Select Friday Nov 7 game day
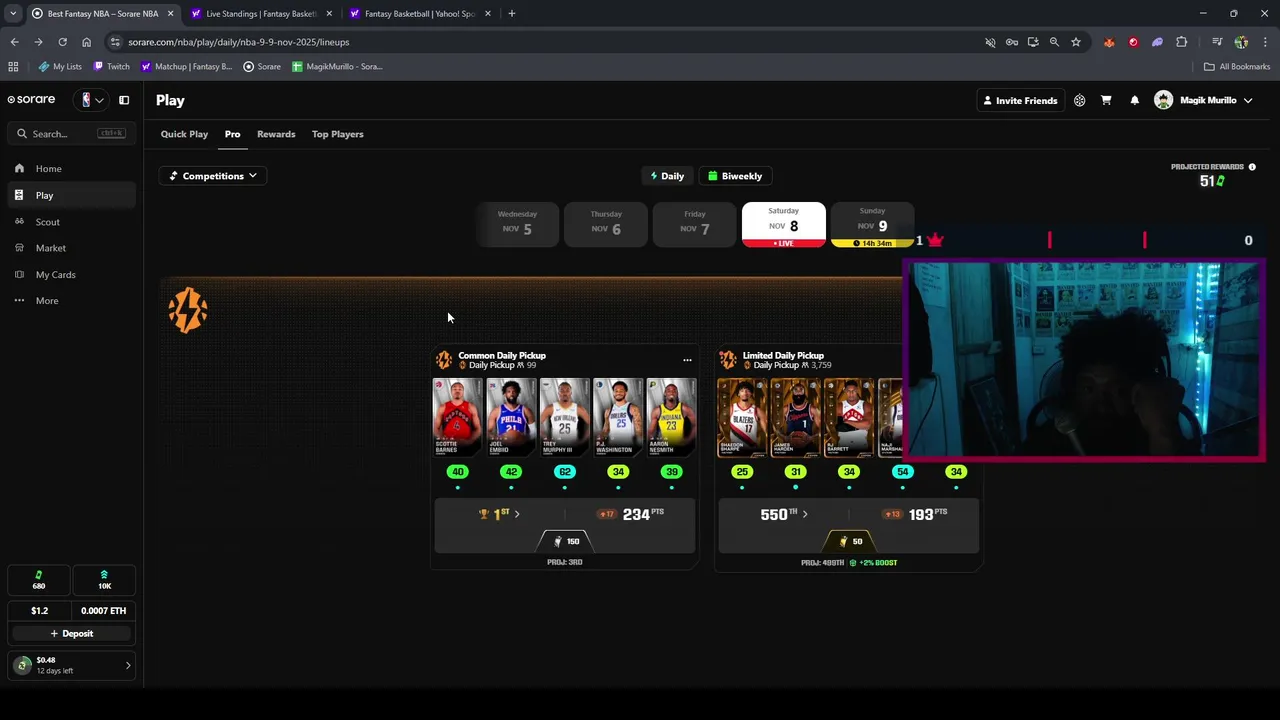1280x720 pixels. tap(694, 224)
